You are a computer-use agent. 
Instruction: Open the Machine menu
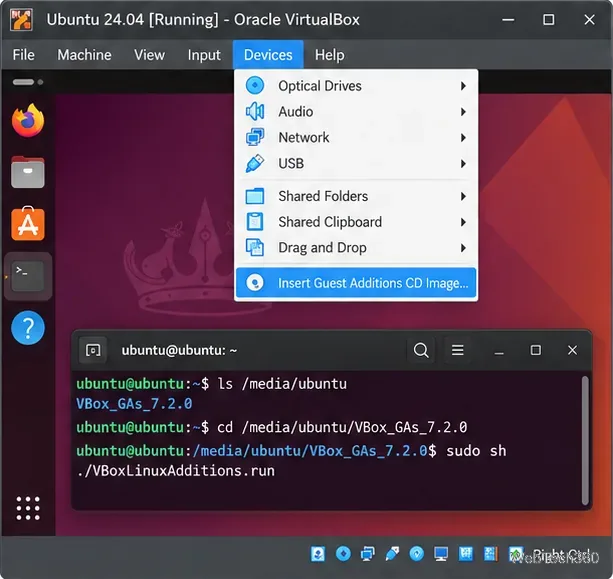point(84,55)
